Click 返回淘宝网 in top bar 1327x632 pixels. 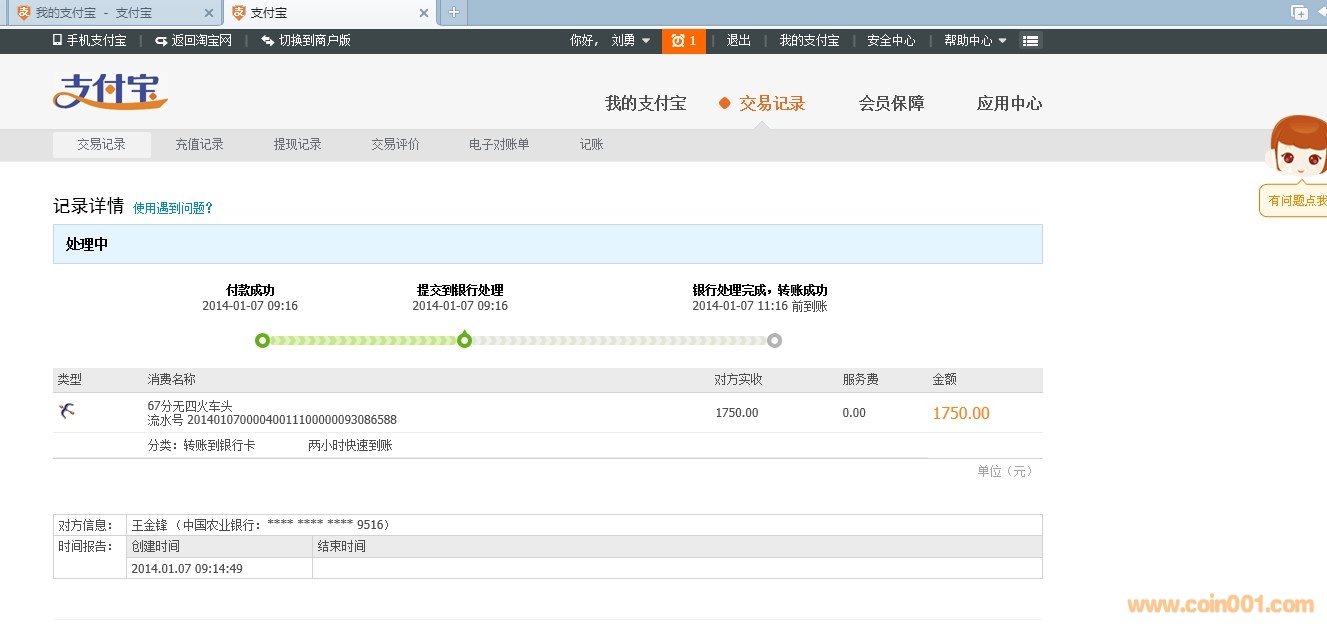pos(194,41)
